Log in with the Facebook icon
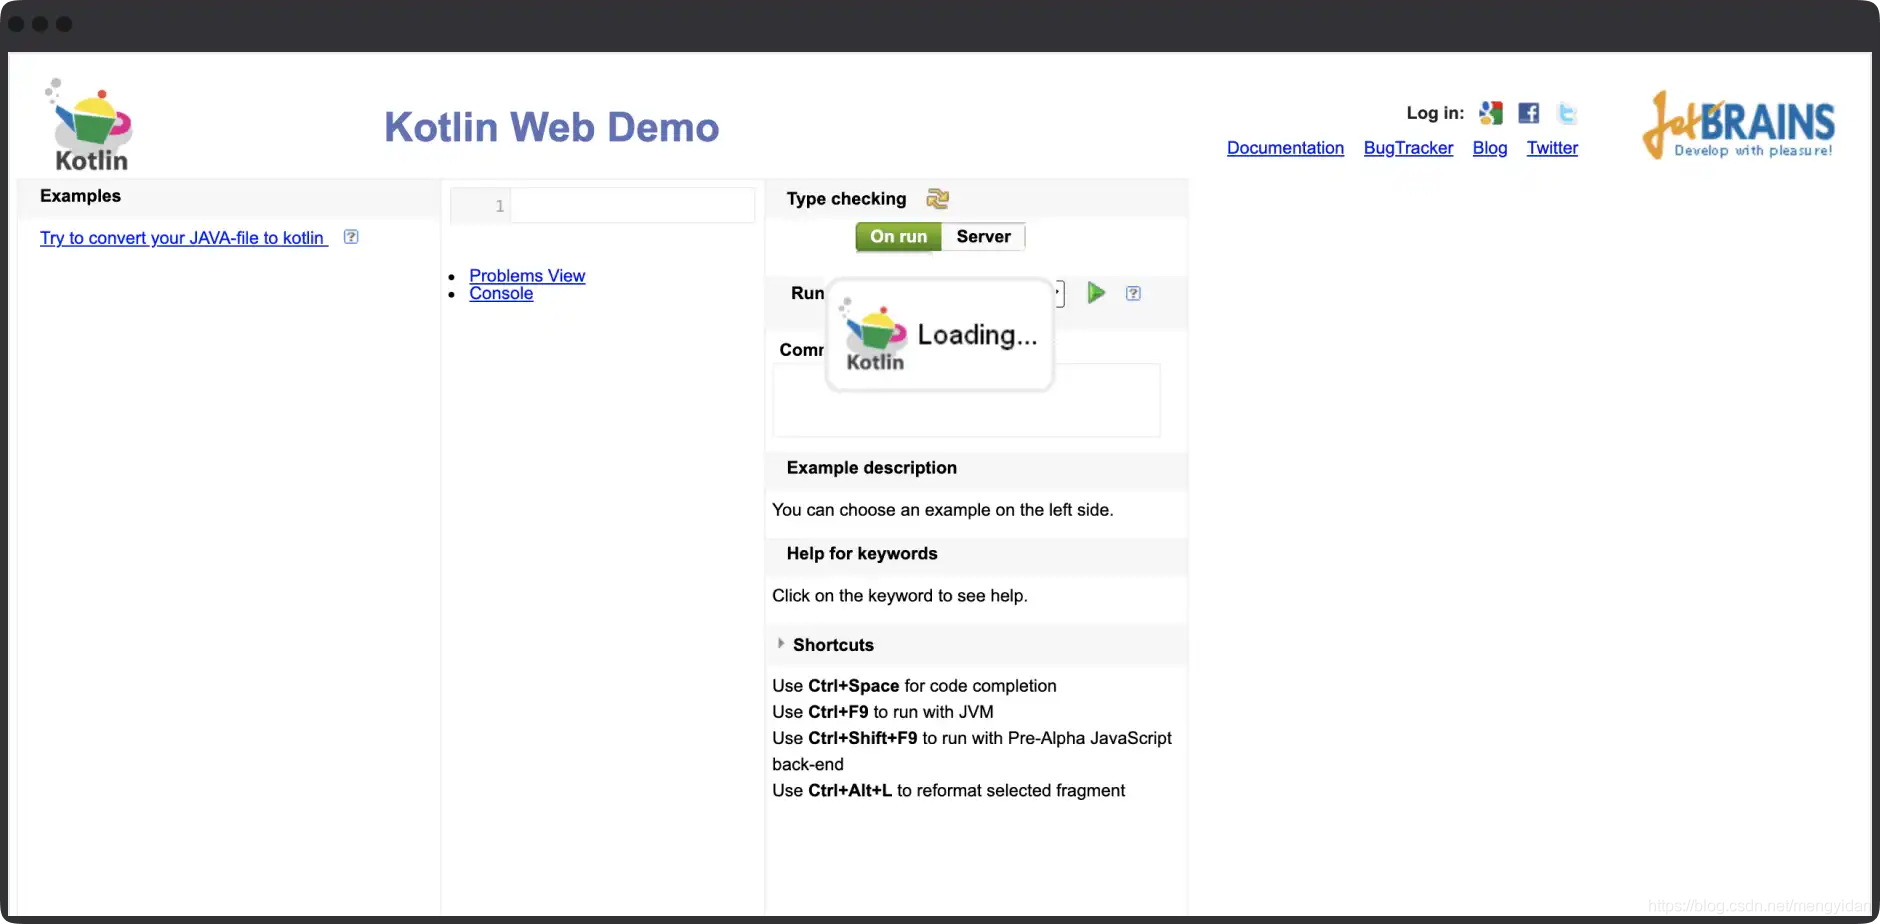The image size is (1880, 924). click(1528, 113)
